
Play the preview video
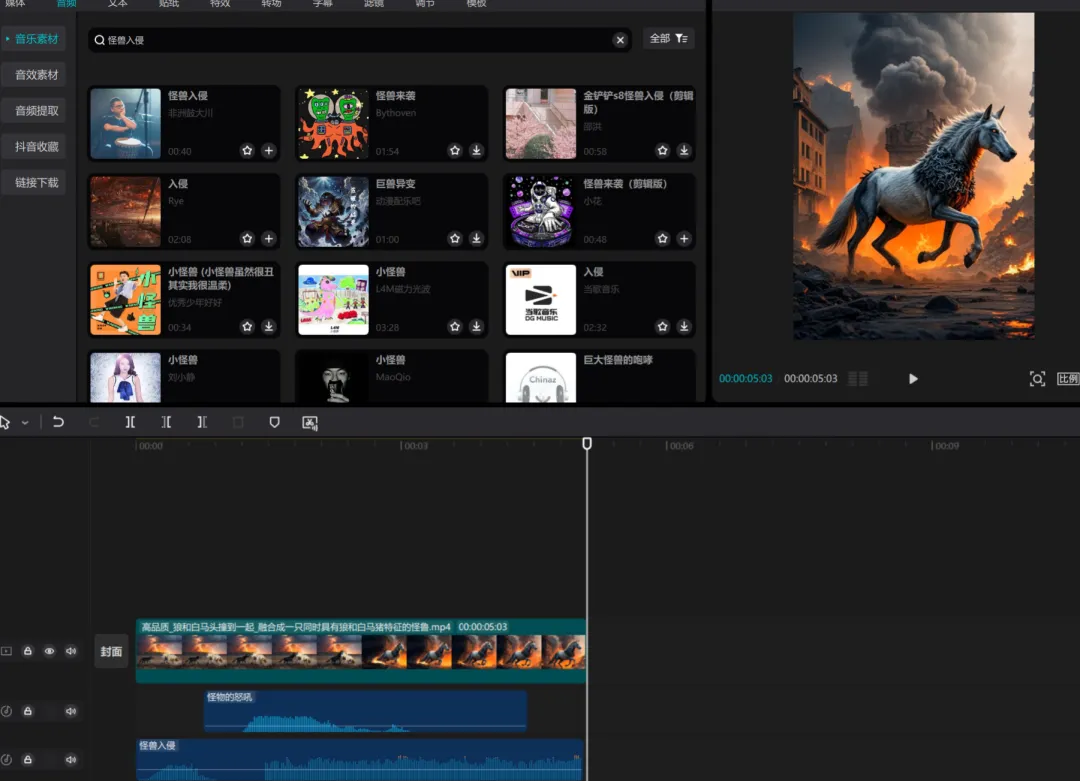tap(913, 379)
